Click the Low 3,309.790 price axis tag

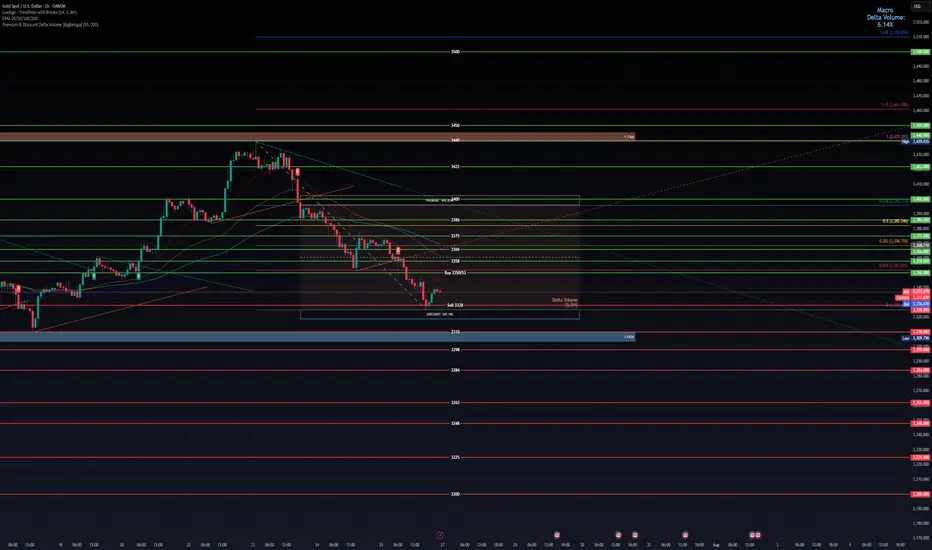[916, 338]
